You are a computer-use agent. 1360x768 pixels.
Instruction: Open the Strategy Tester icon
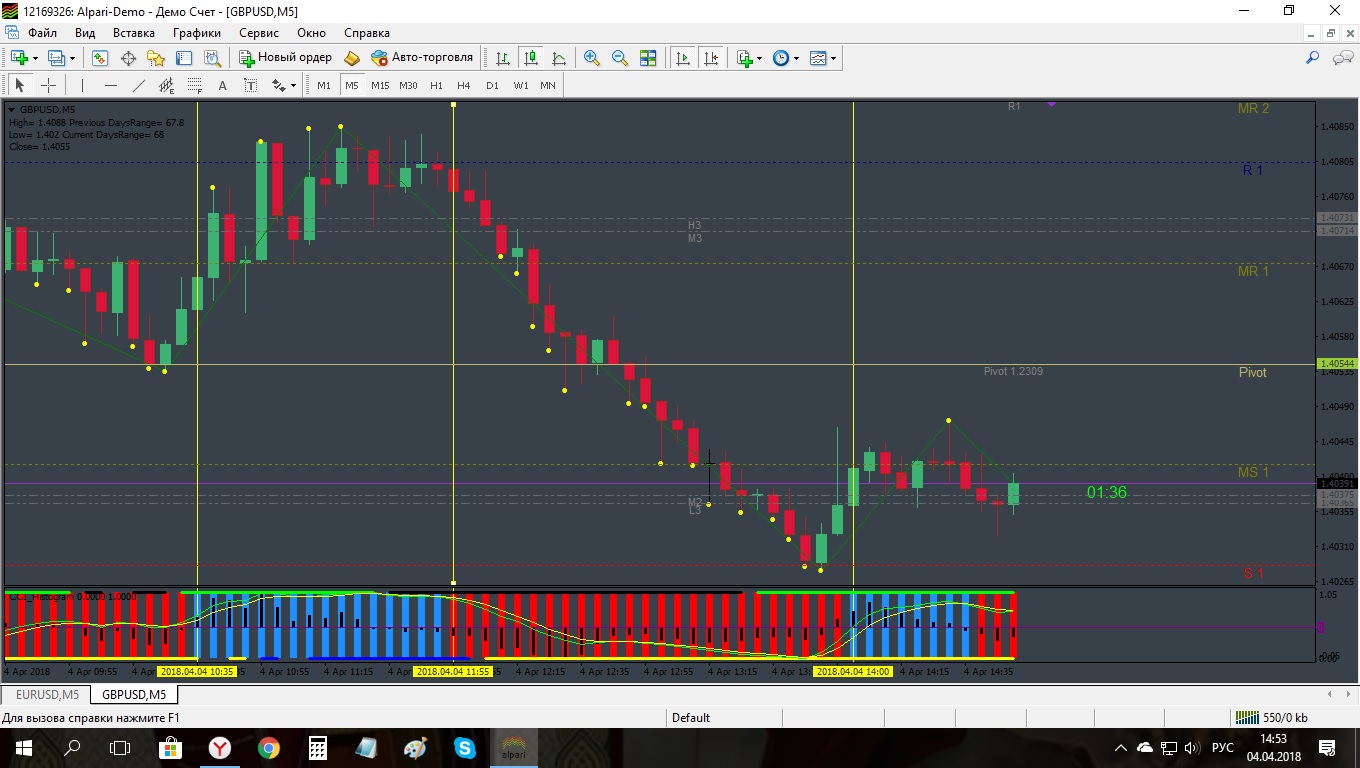[x=212, y=58]
